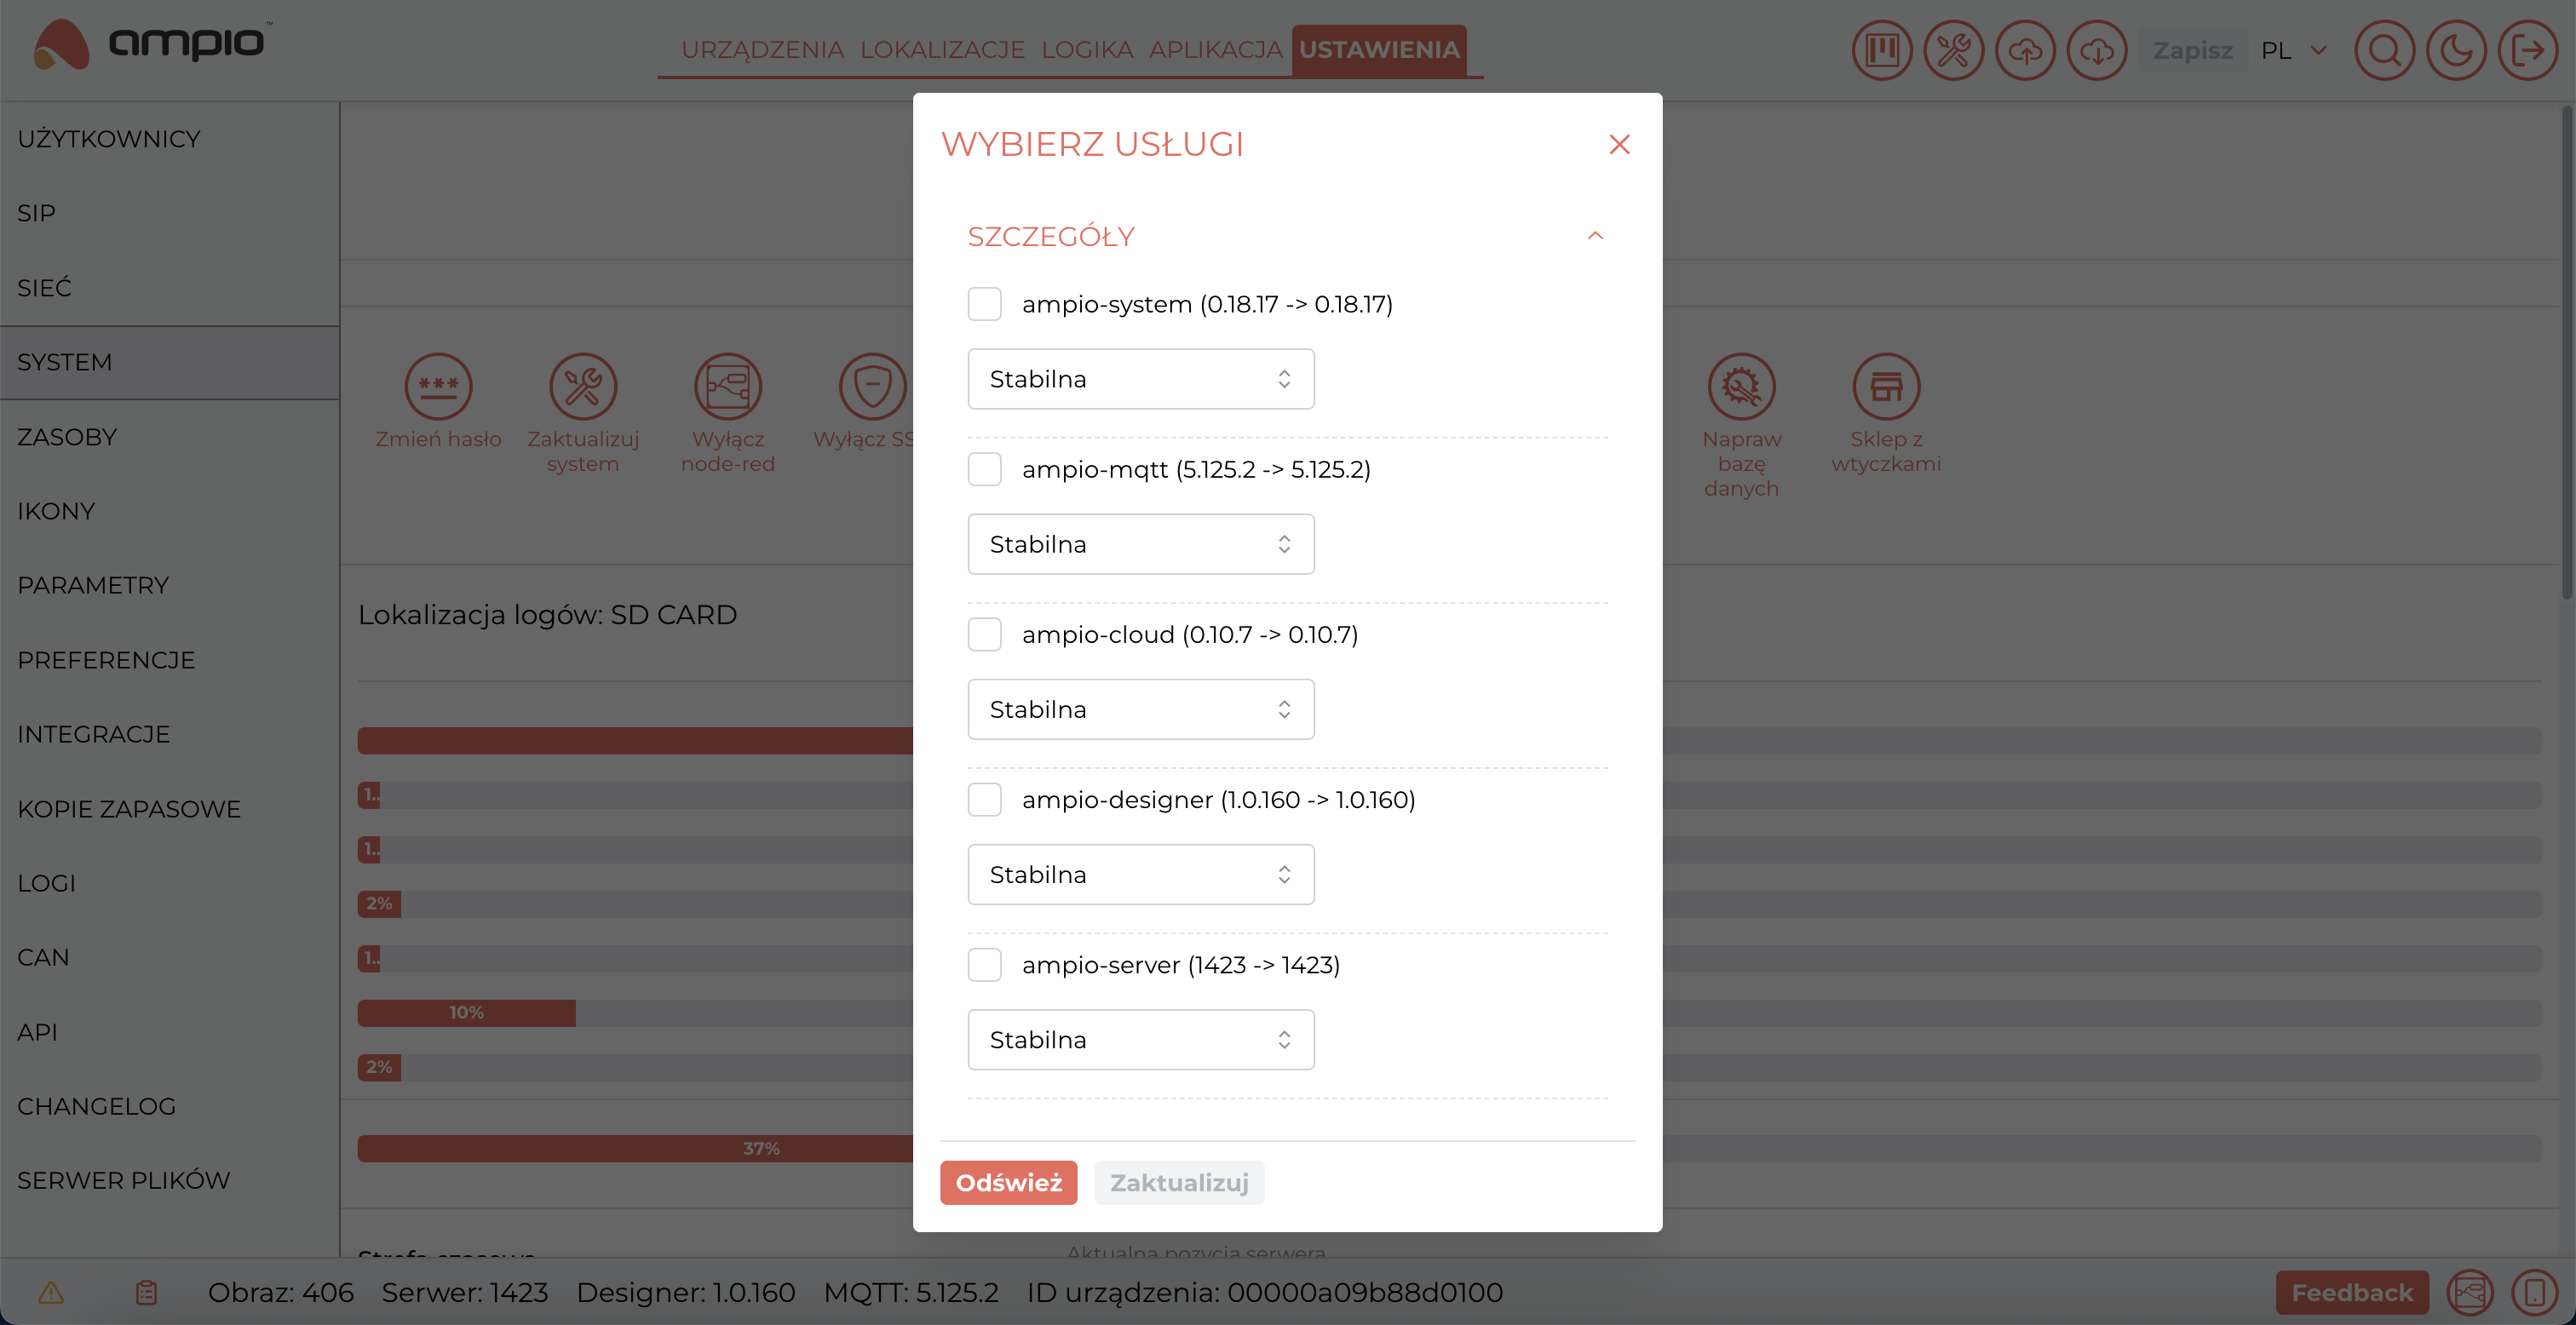Click the Feedback button

coord(2352,1293)
